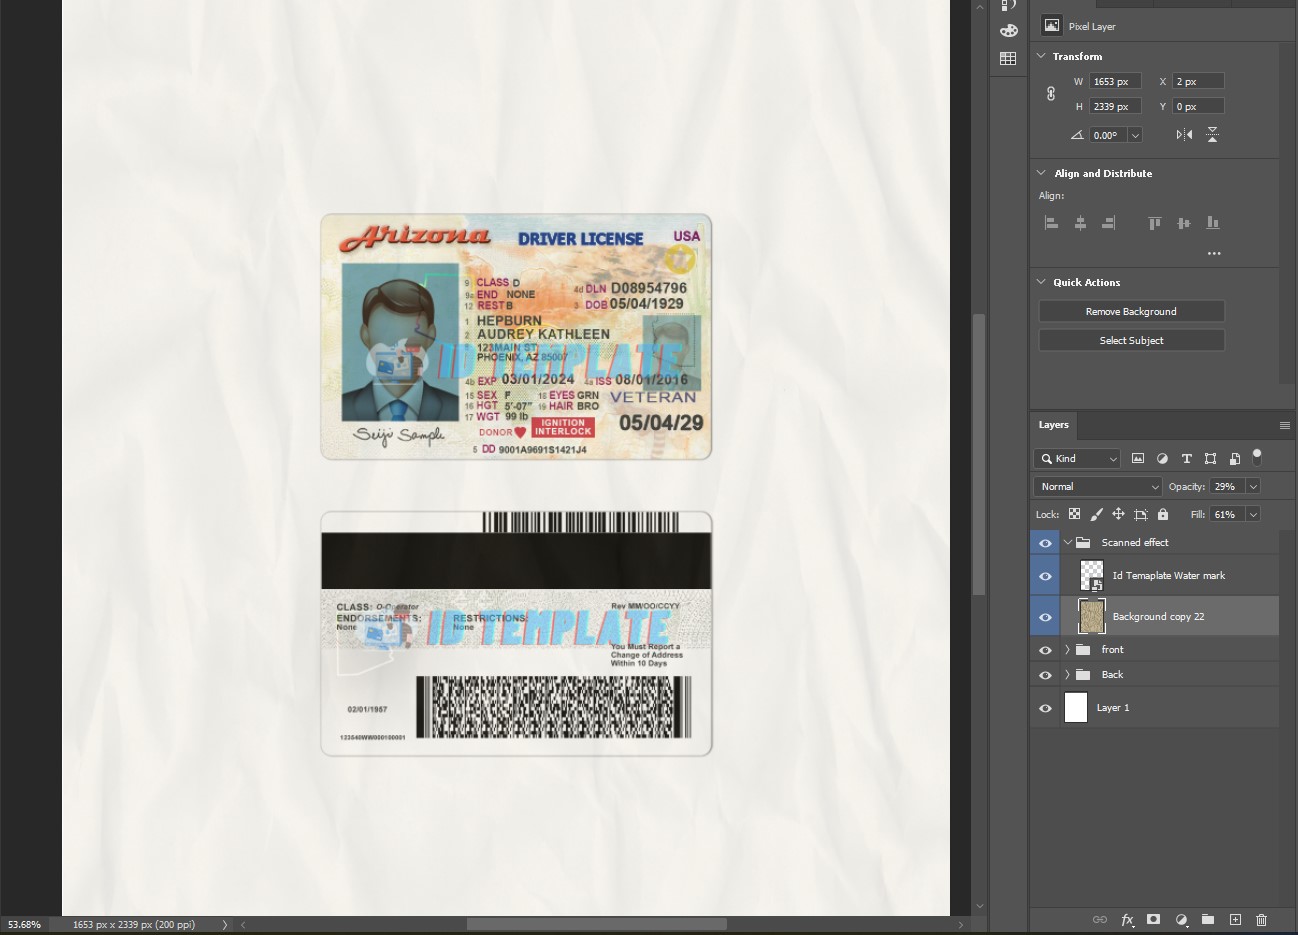Open the grid-shaped Patterns panel icon

coord(1008,59)
